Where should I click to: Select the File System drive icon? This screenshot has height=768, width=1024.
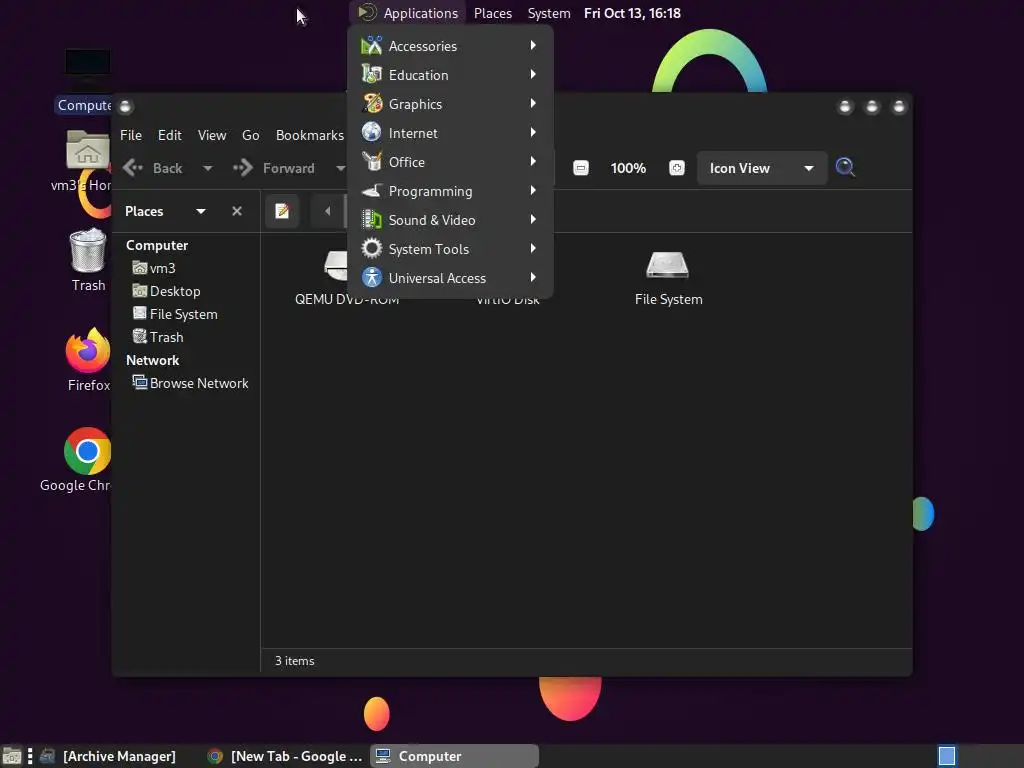[667, 265]
